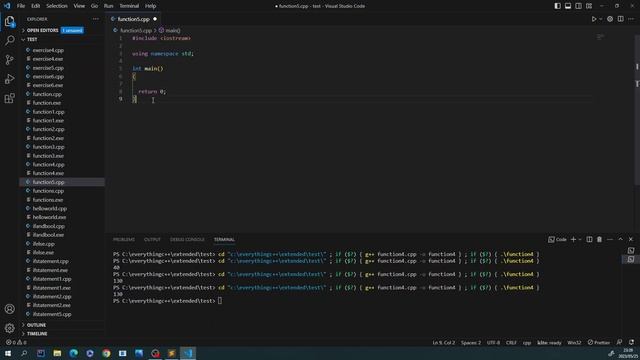Open the Source Control view
The width and height of the screenshot is (640, 360).
9,60
